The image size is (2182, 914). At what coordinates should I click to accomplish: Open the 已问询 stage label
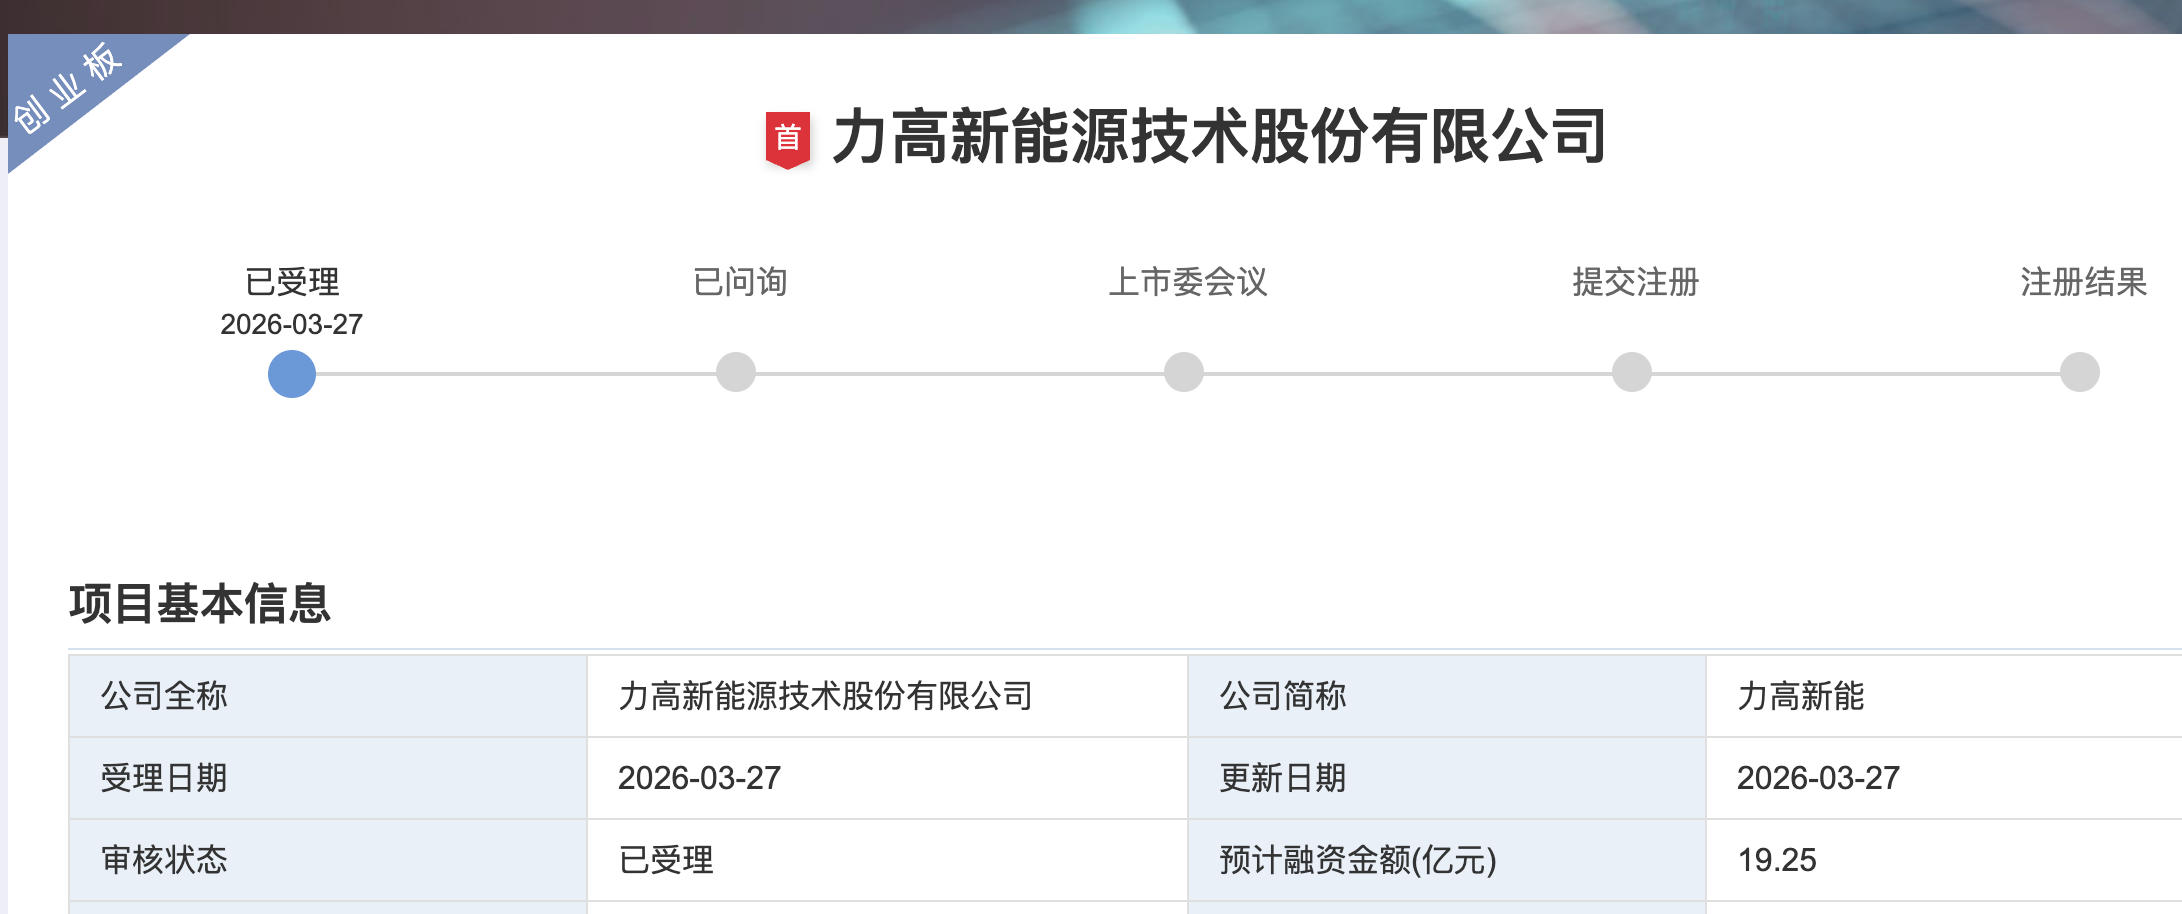740,282
